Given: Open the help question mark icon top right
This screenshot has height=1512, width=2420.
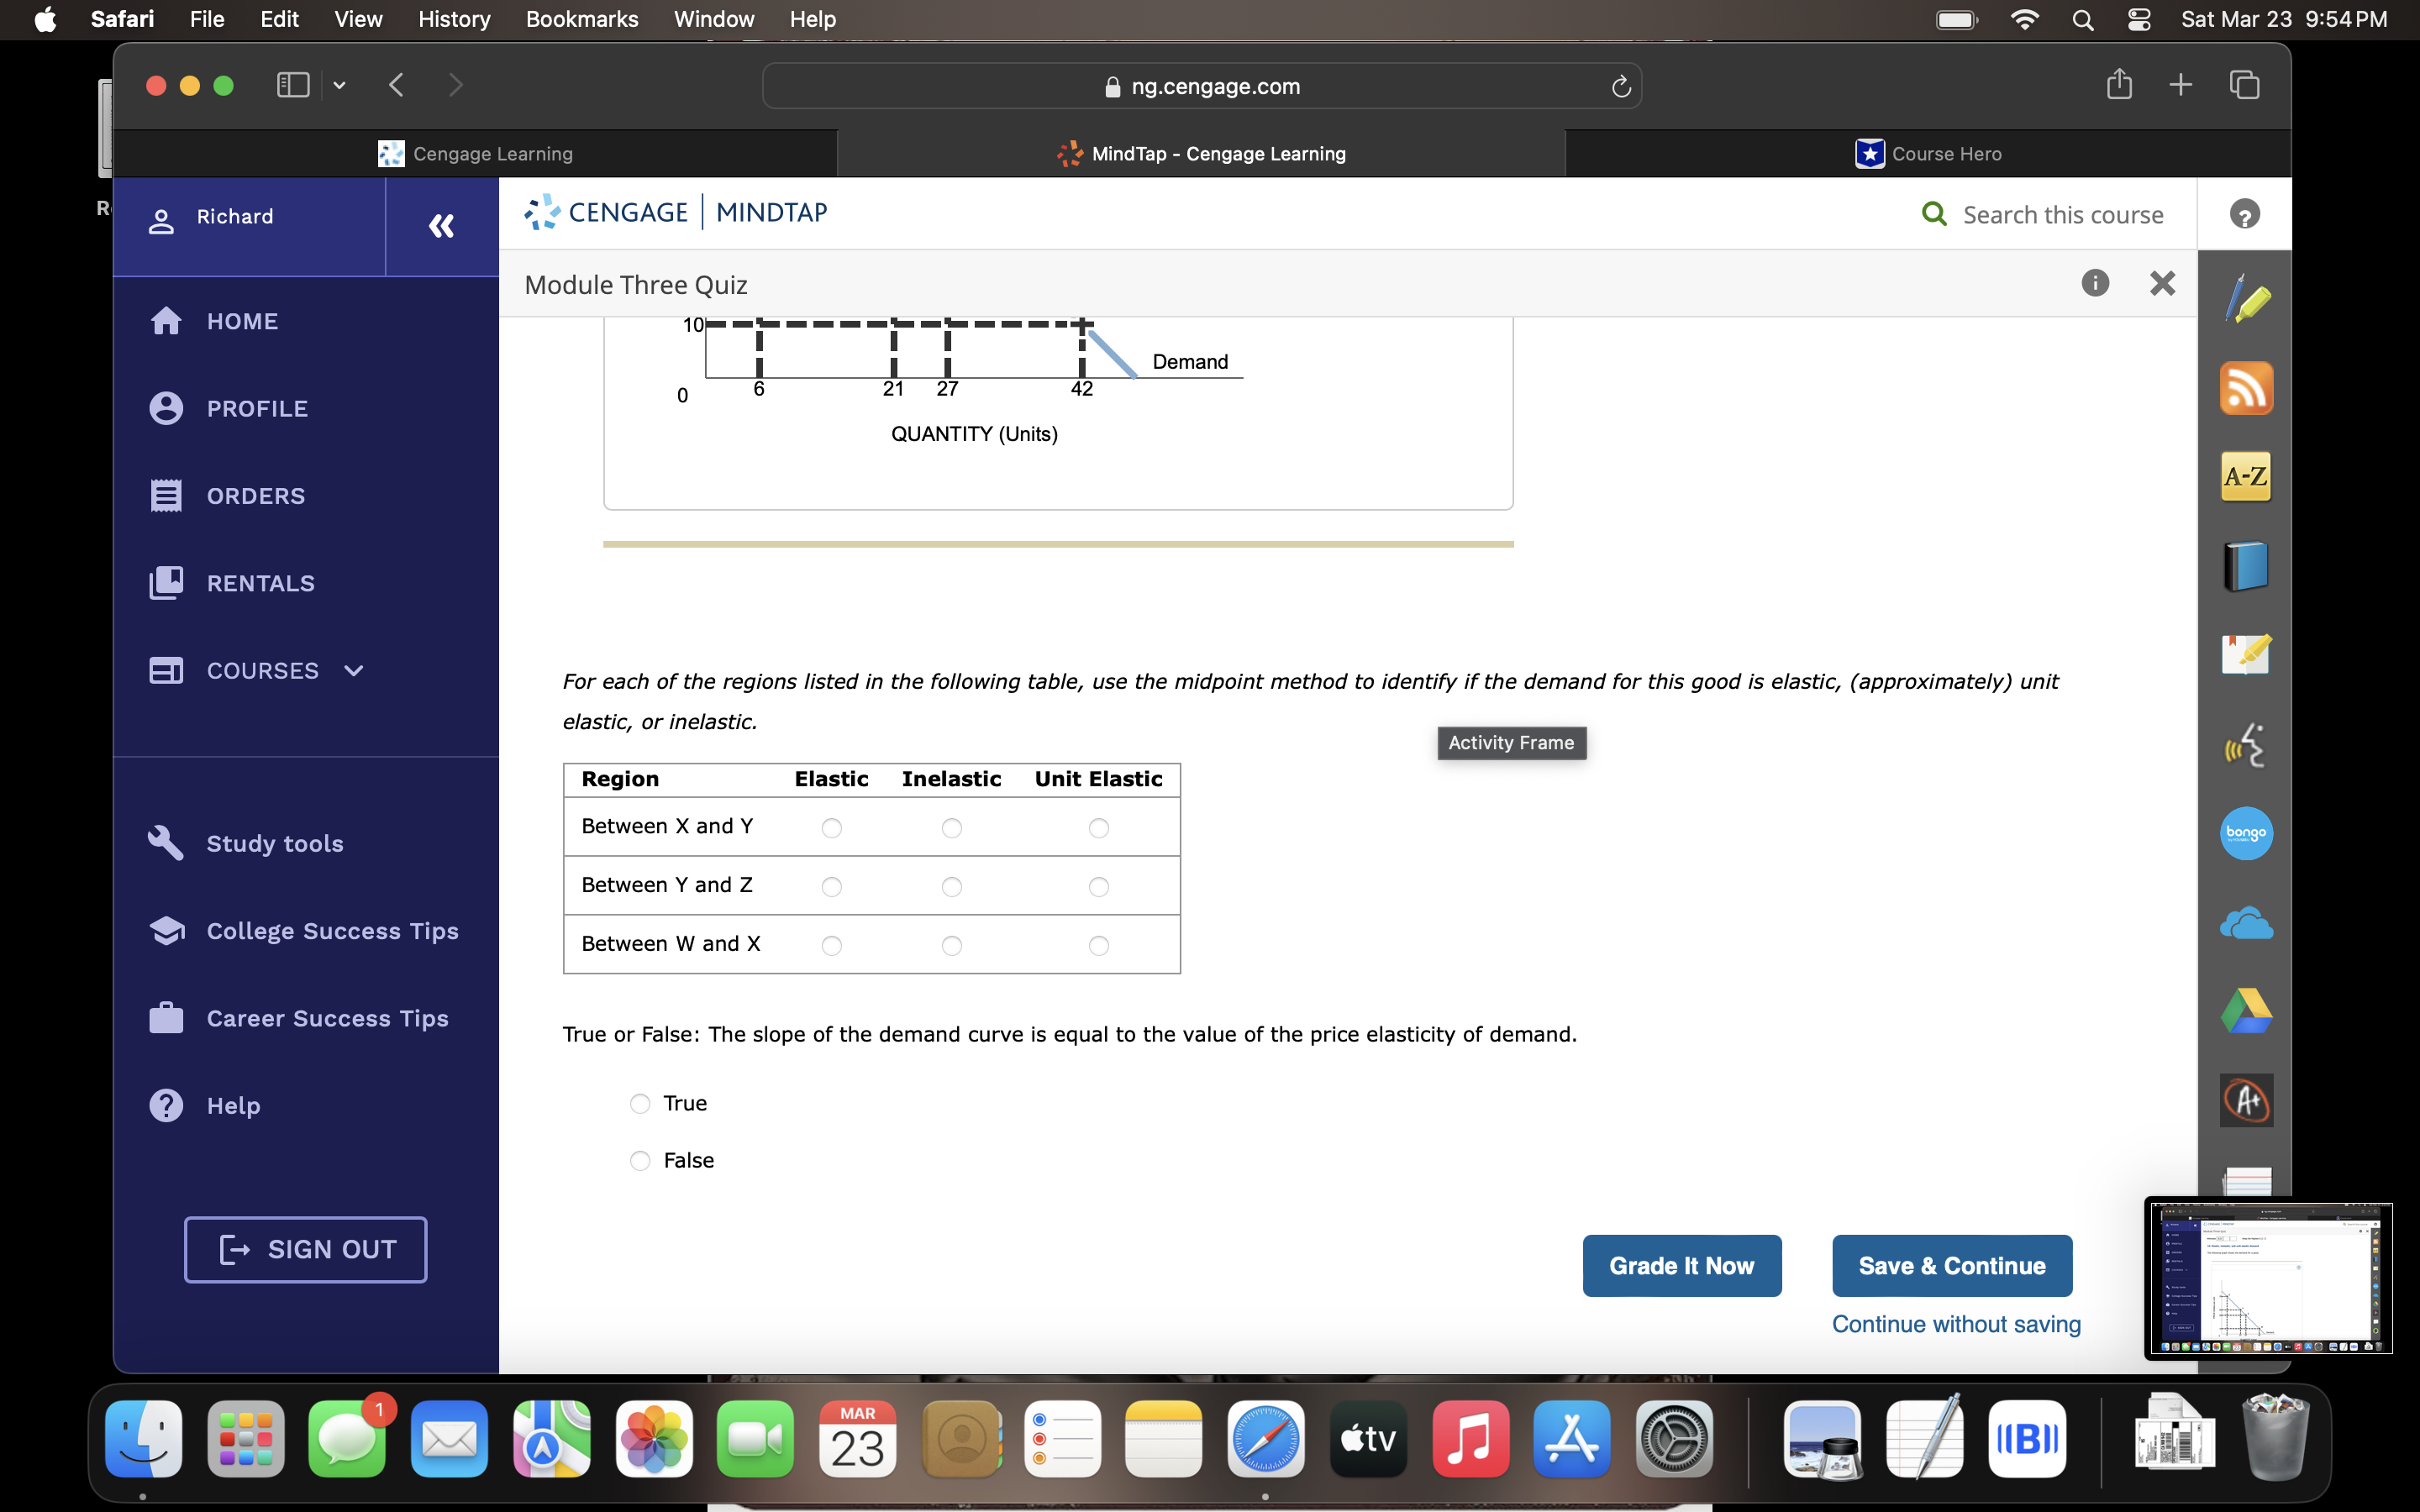Looking at the screenshot, I should [x=2244, y=214].
